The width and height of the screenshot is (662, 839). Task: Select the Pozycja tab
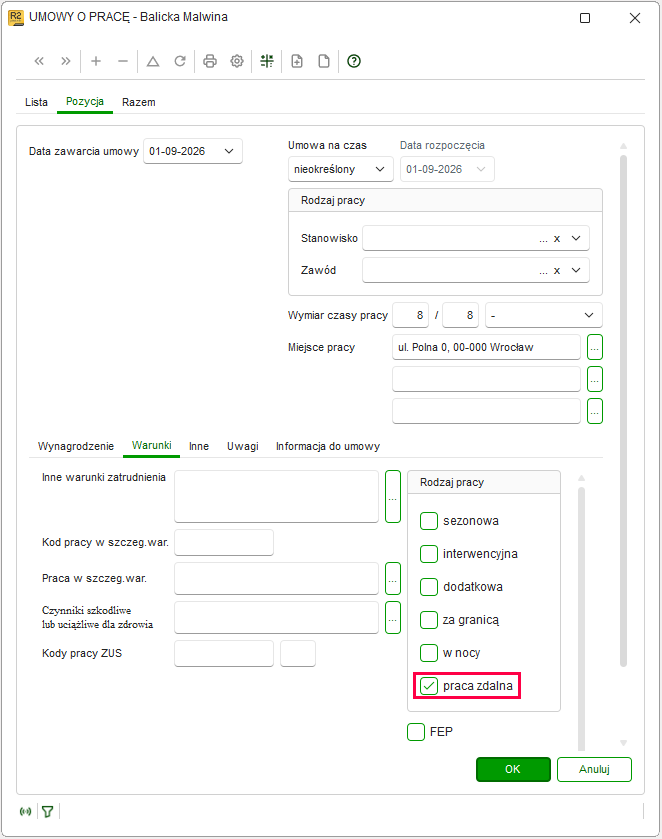tap(85, 102)
